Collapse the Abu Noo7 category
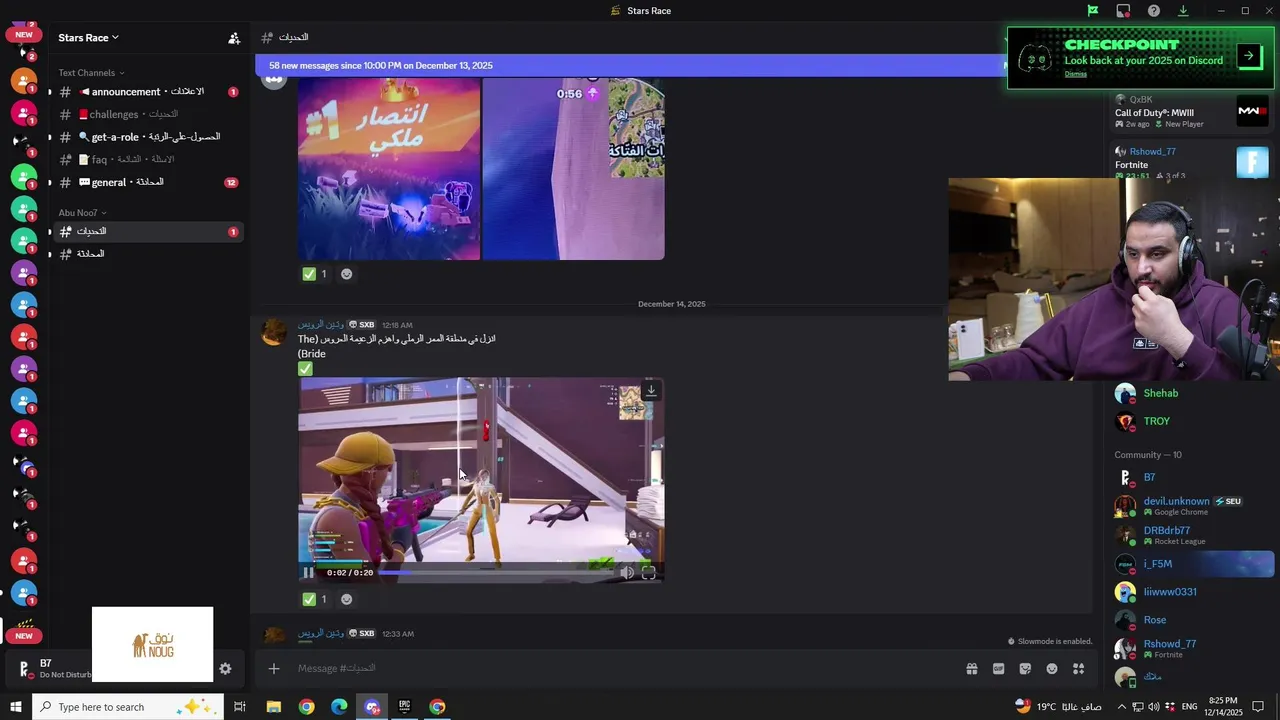 tap(82, 213)
